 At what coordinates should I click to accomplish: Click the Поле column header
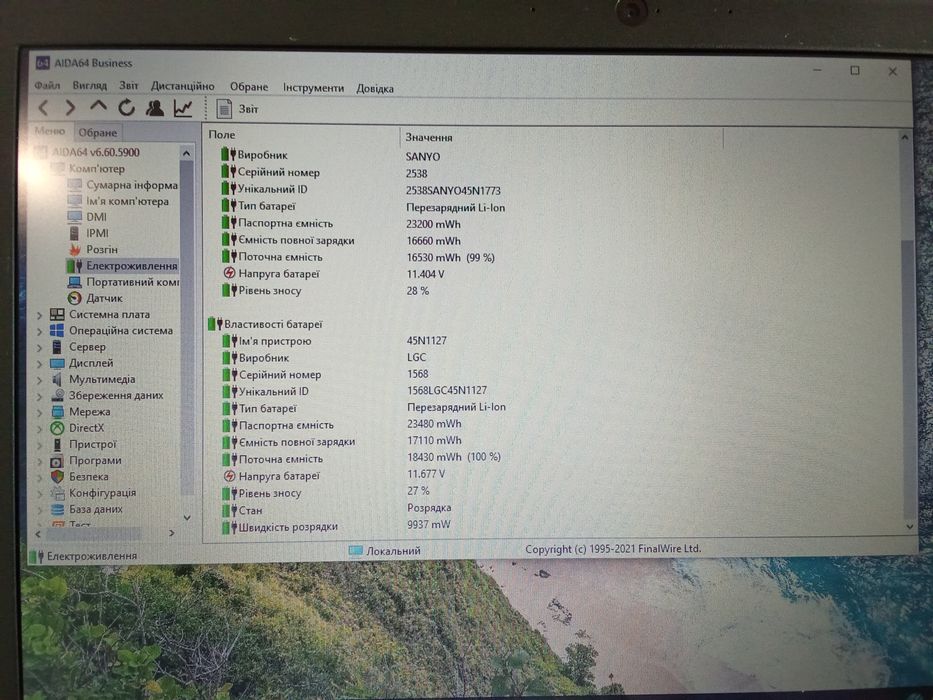[302, 135]
